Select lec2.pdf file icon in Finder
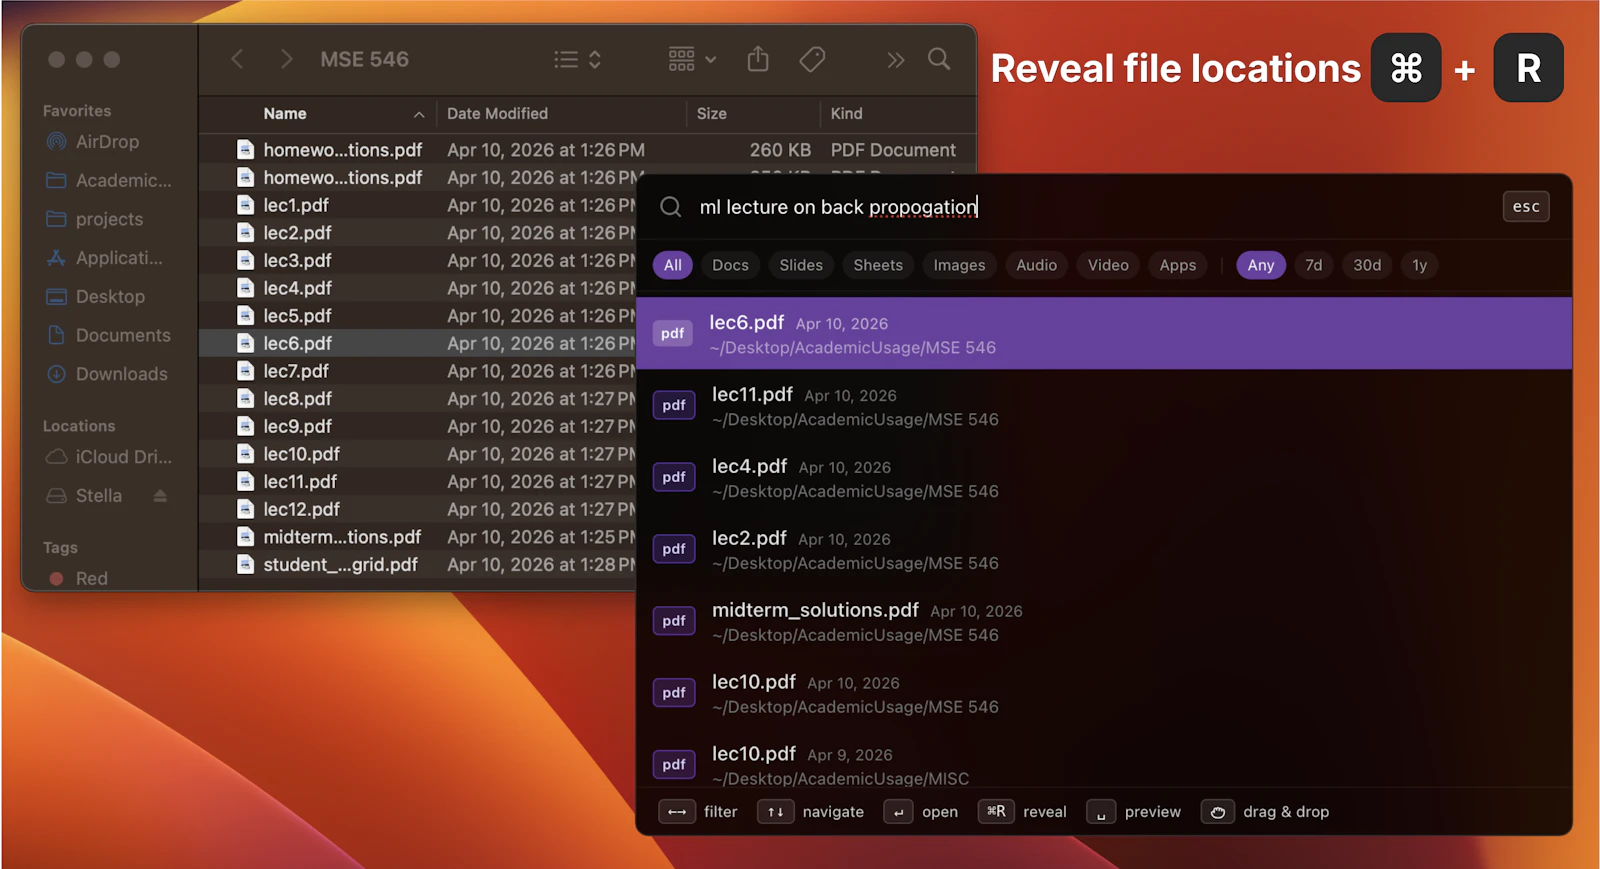Viewport: 1600px width, 869px height. tap(245, 233)
